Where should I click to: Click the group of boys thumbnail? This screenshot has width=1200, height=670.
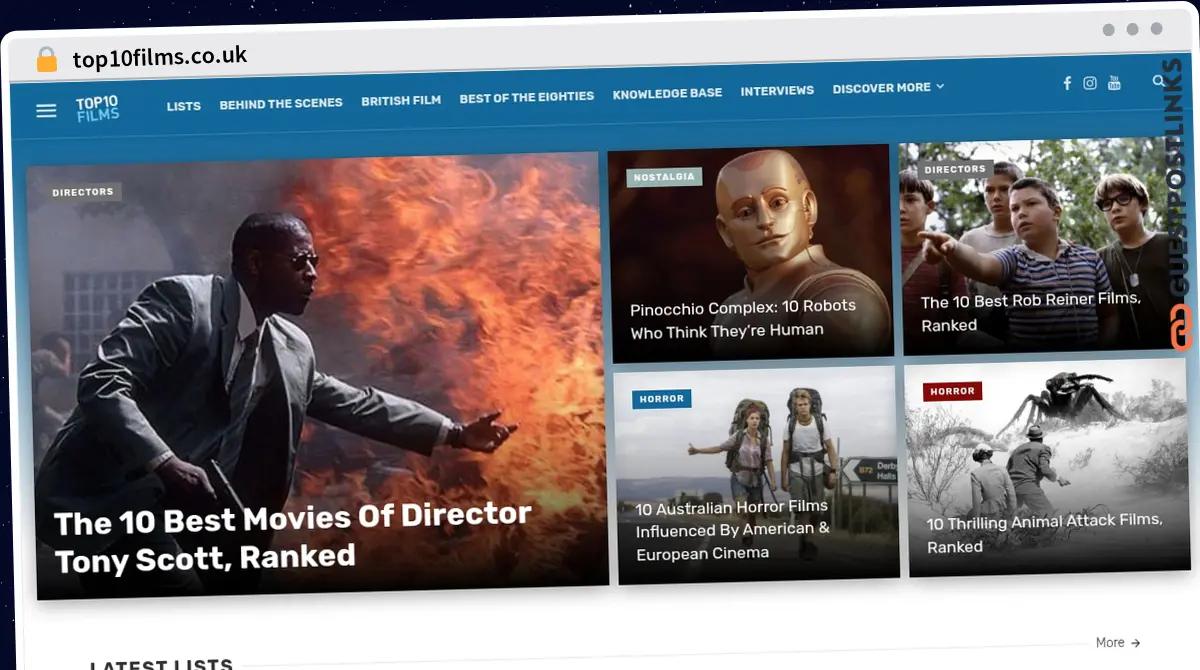1043,246
